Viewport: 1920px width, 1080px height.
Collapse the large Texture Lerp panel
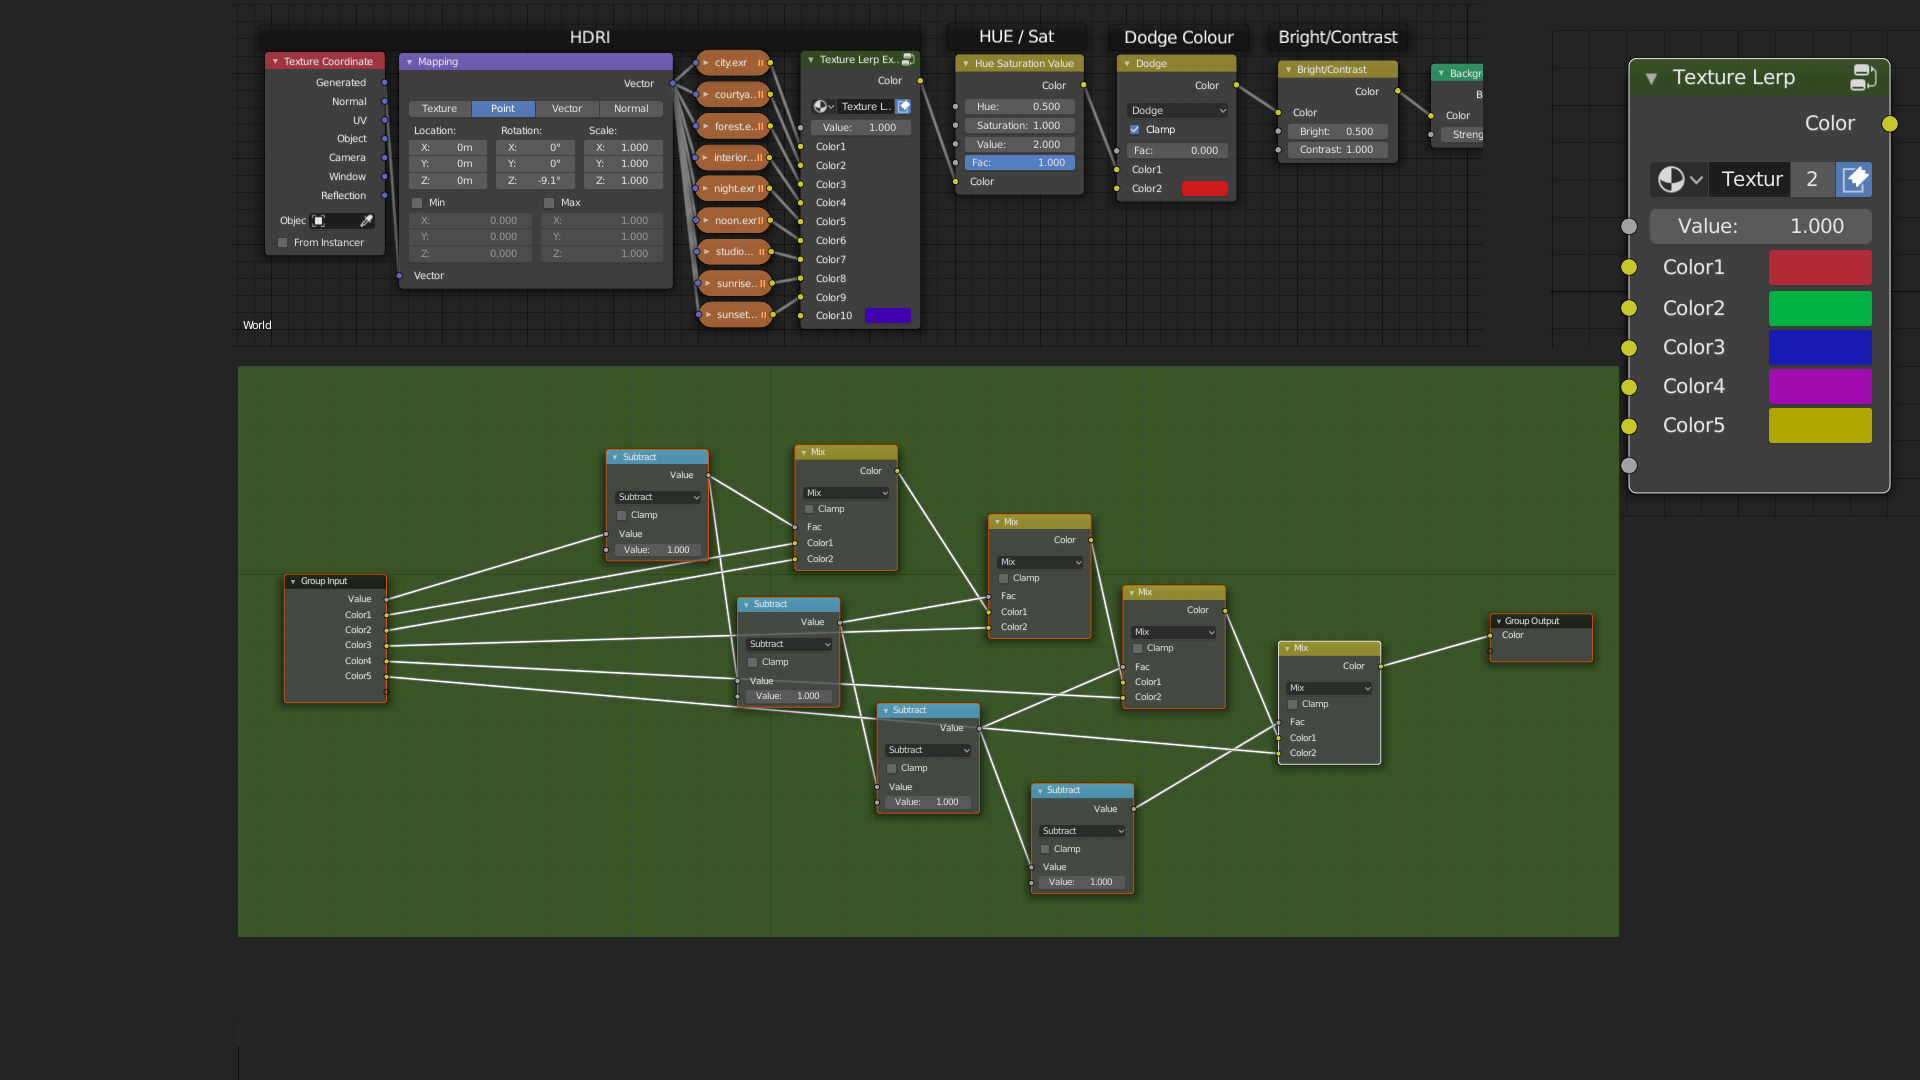[x=1651, y=78]
